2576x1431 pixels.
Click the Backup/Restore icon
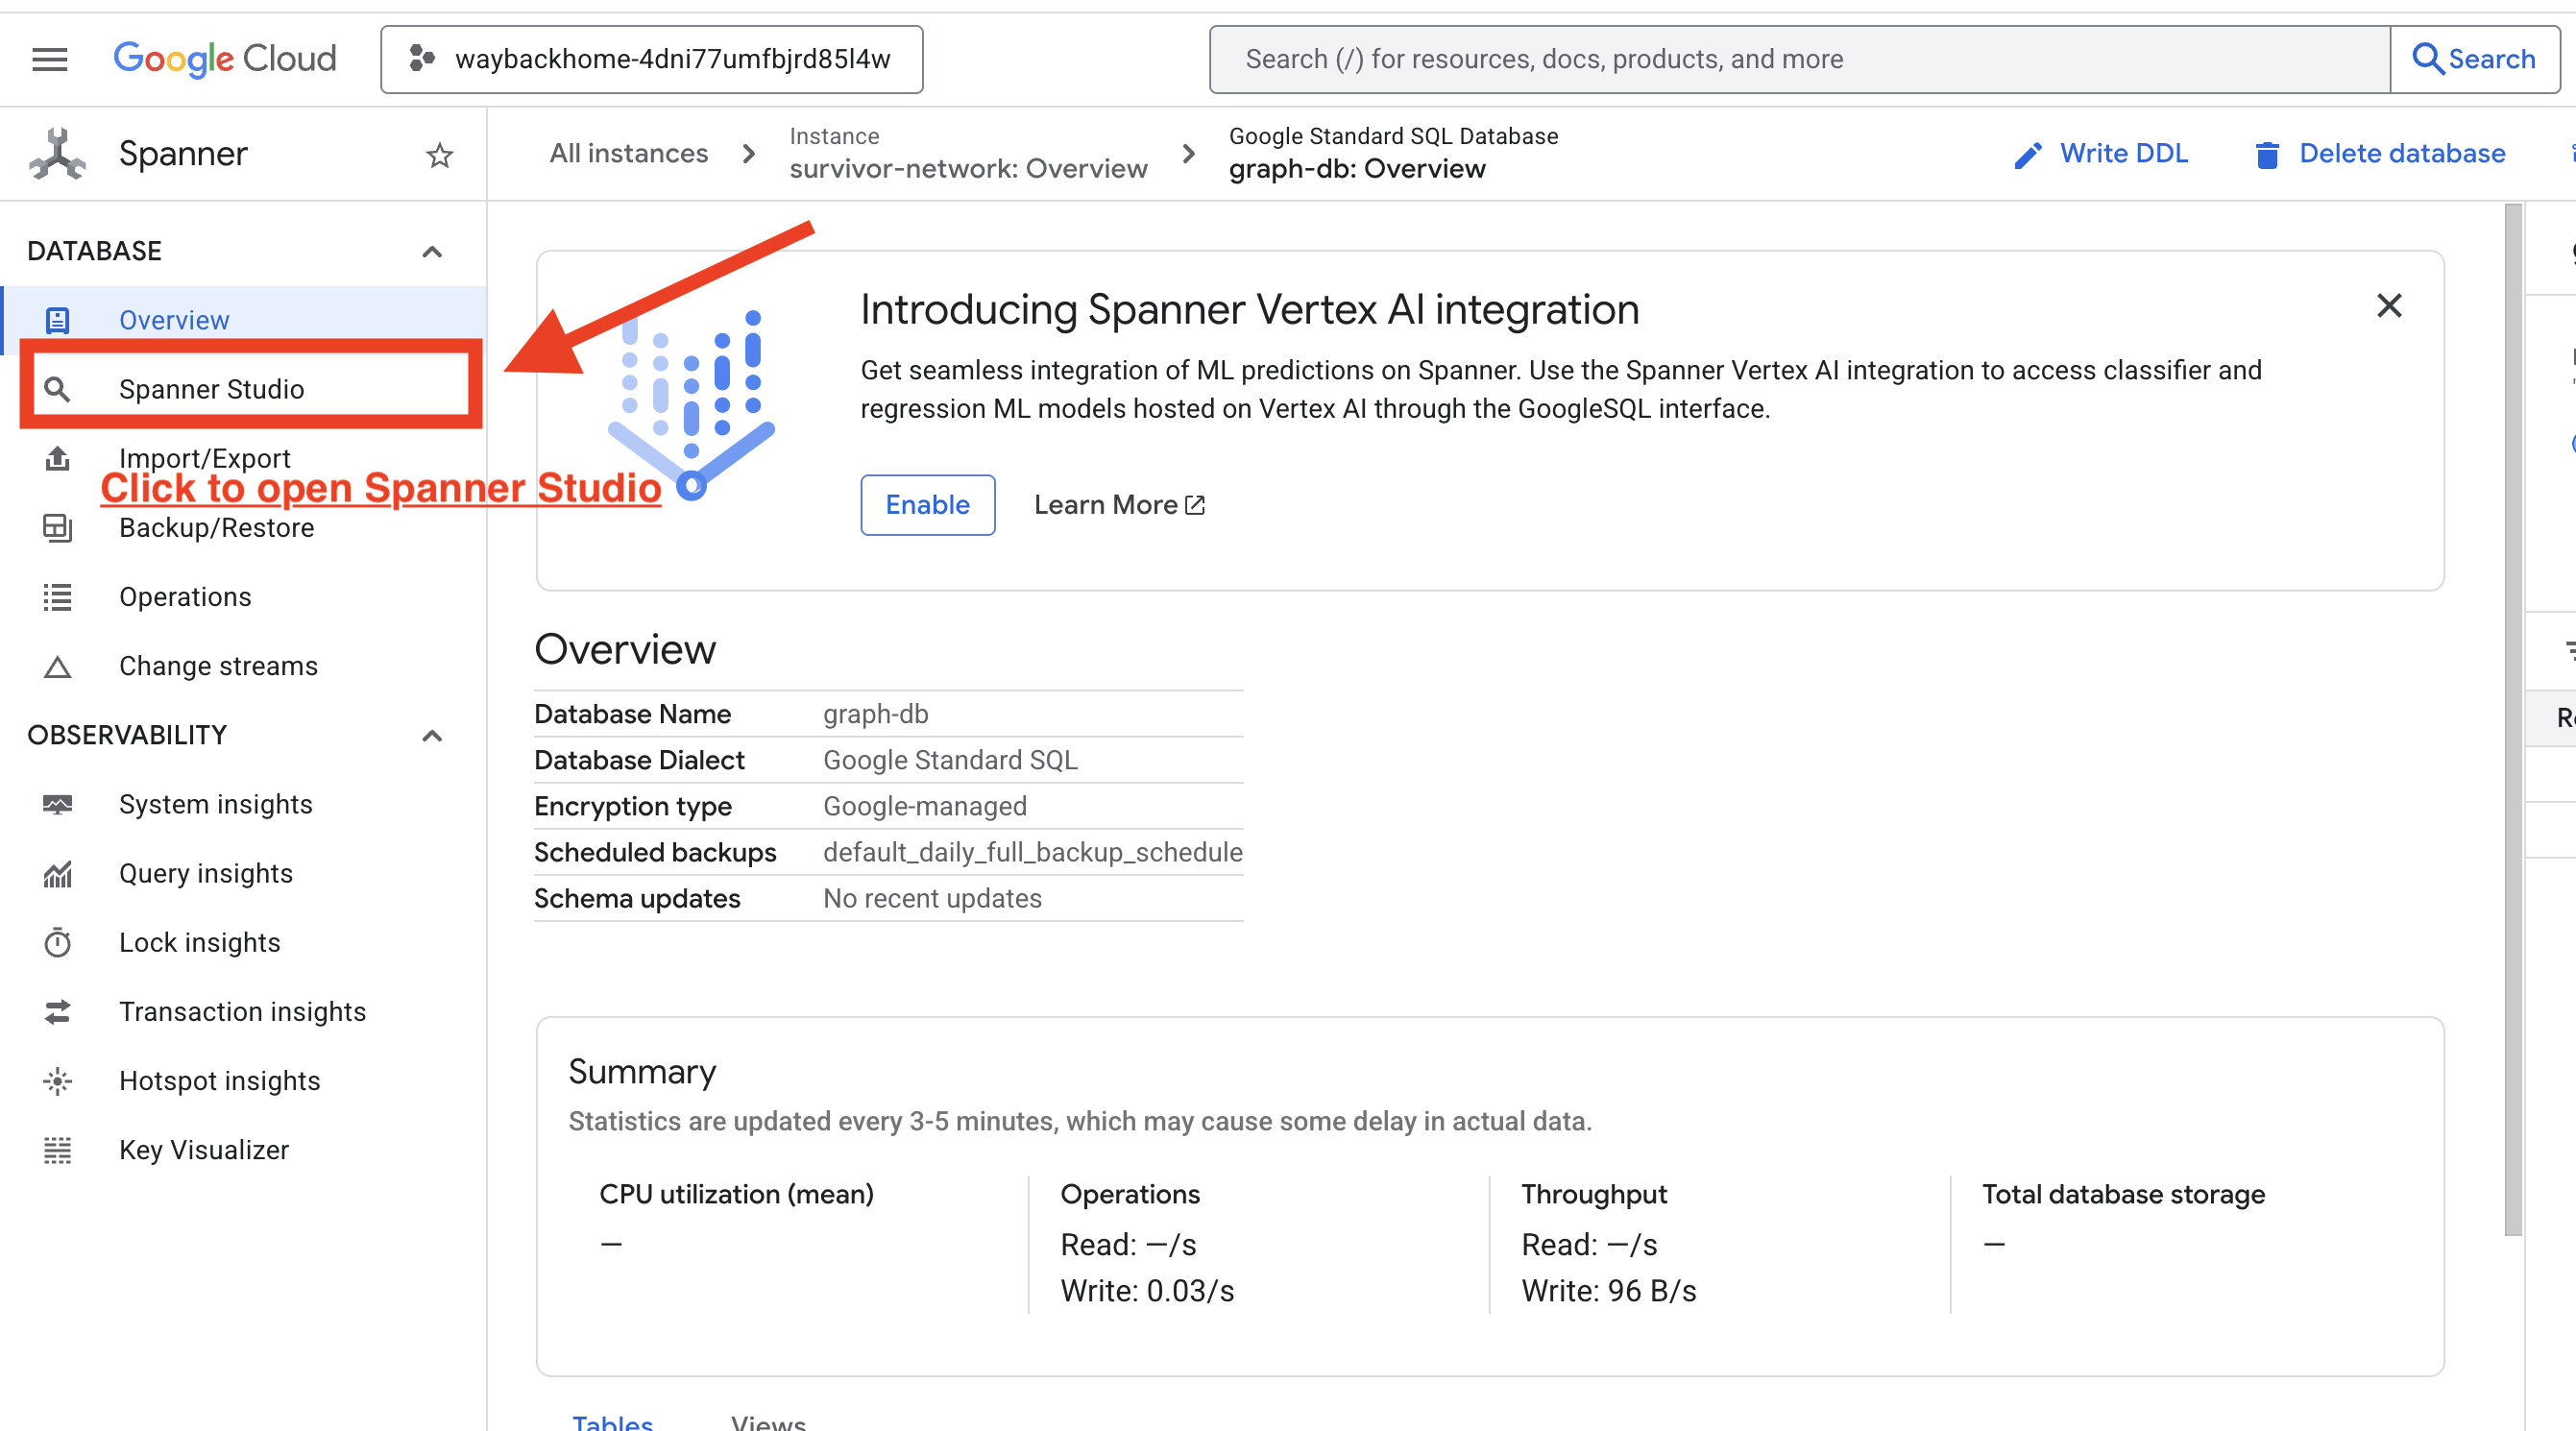point(58,527)
